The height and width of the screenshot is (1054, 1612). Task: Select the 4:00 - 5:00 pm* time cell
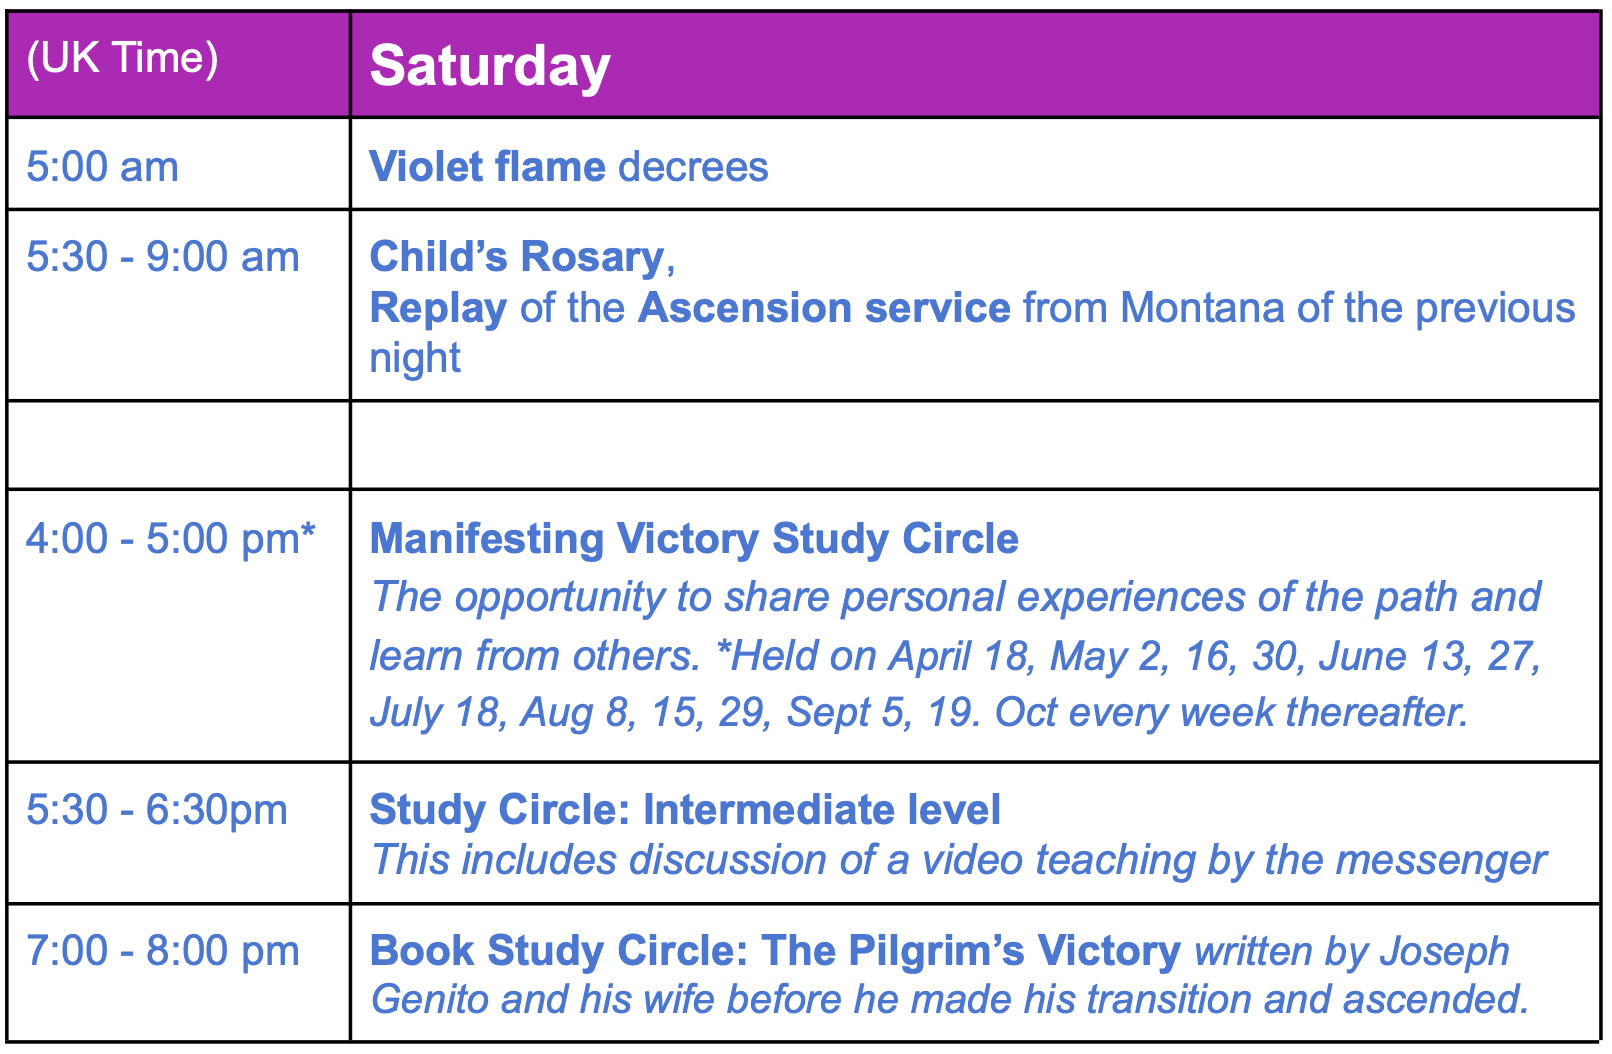[179, 626]
